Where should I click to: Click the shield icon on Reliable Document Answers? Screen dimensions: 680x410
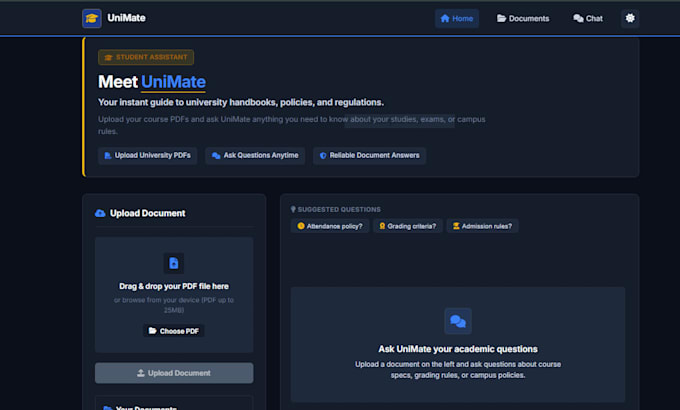[323, 155]
